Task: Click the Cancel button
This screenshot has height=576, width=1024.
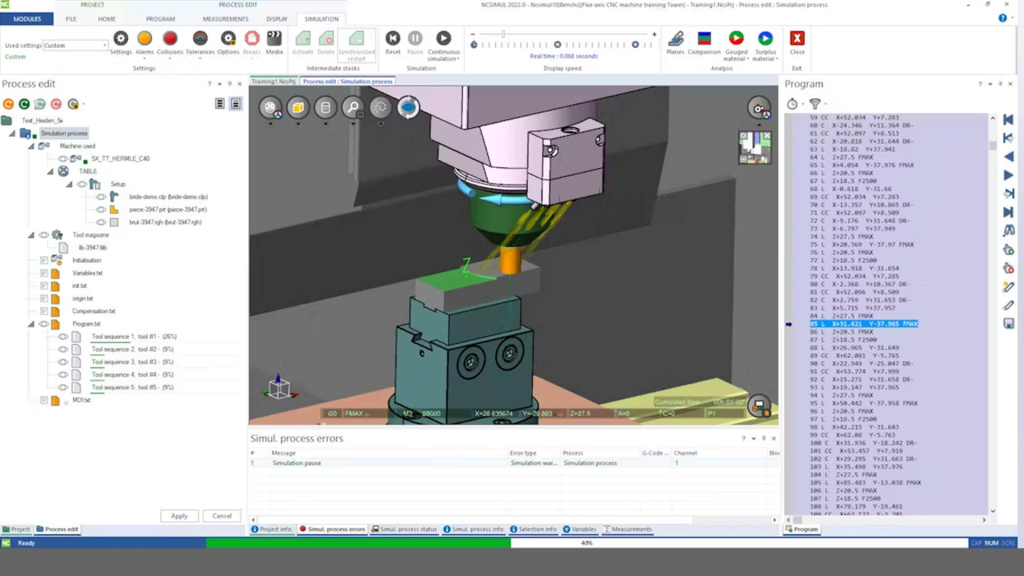Action: 222,516
